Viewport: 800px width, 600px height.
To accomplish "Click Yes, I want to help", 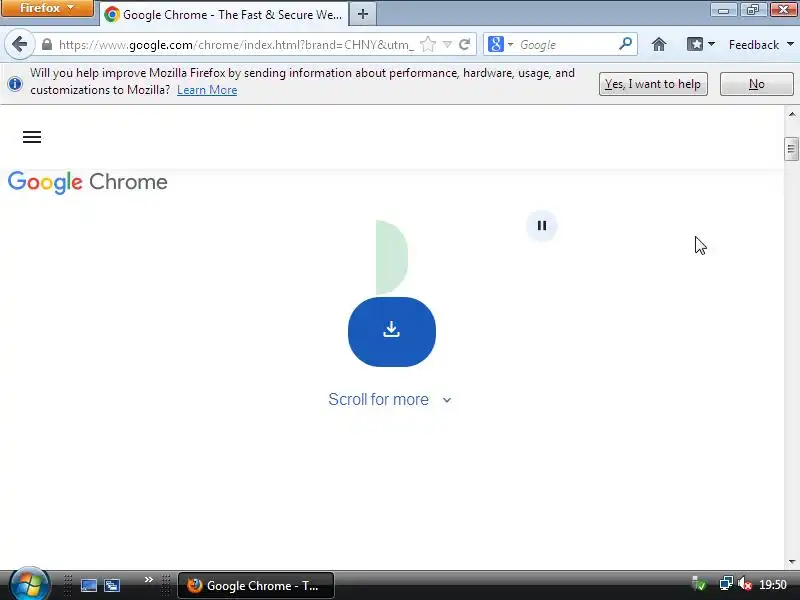I will [653, 84].
